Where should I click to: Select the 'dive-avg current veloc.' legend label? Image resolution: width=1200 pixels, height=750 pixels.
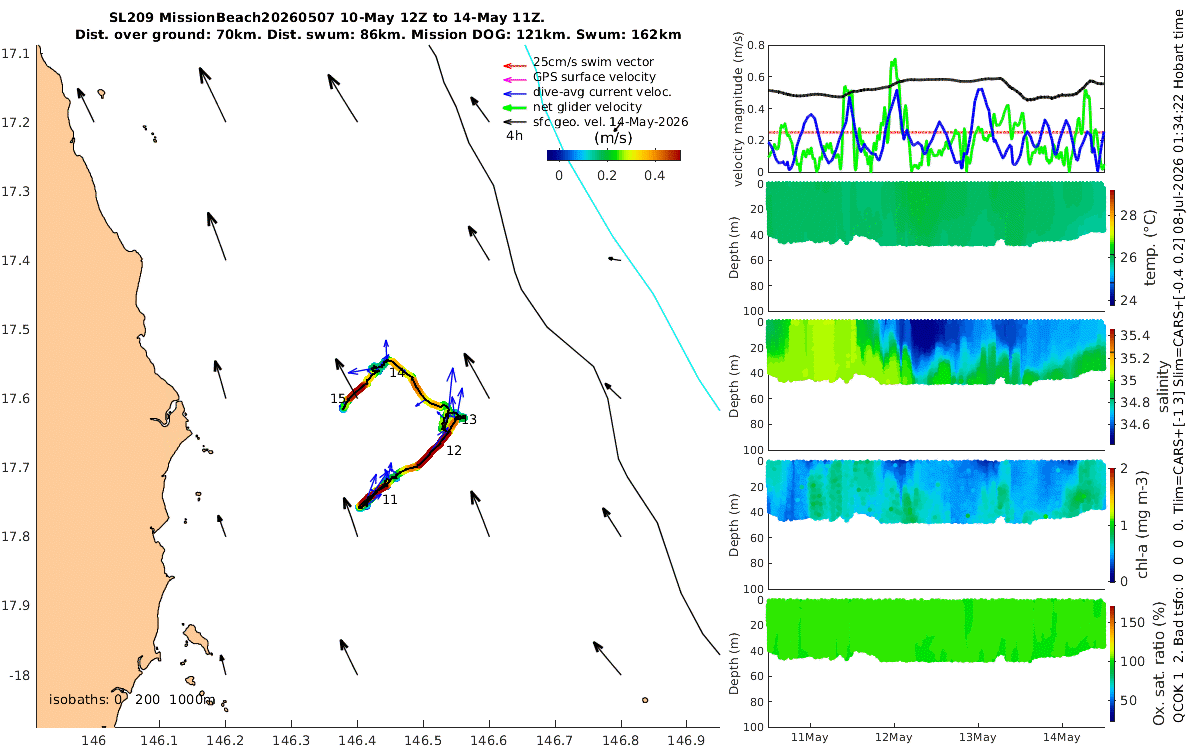click(603, 92)
